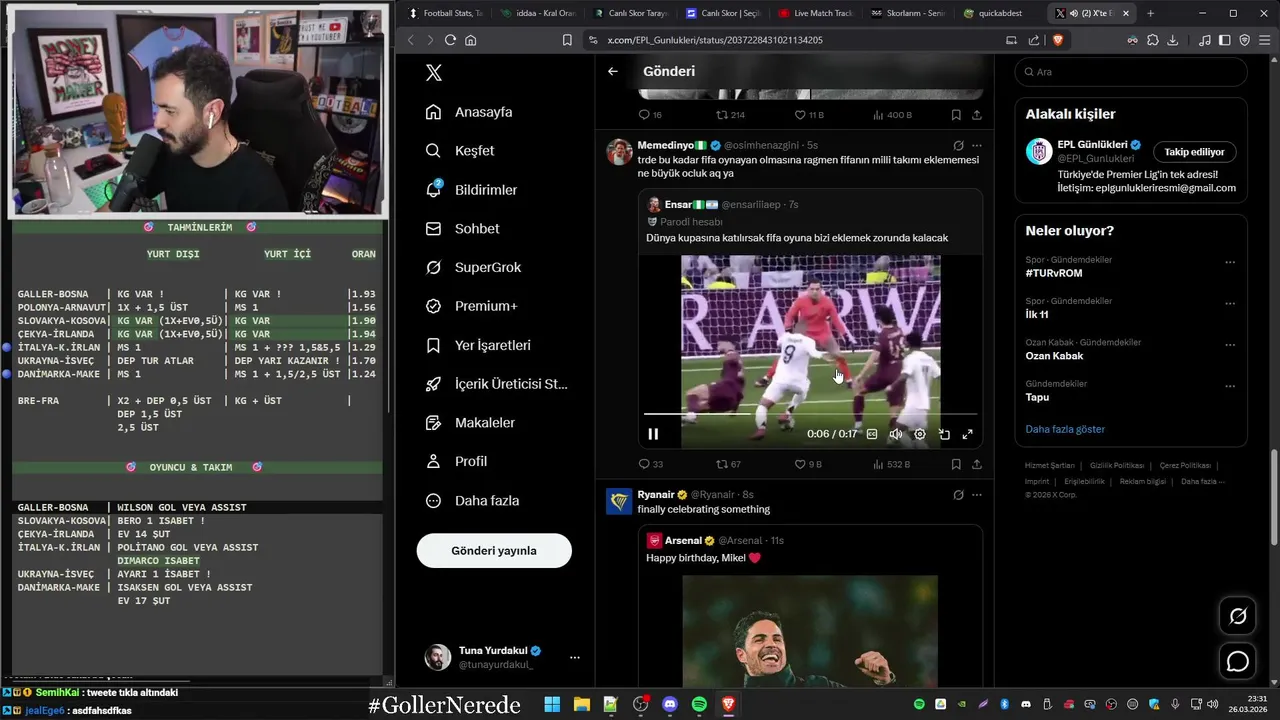This screenshot has width=1280, height=720.
Task: Pause the tweet video
Action: 653,434
